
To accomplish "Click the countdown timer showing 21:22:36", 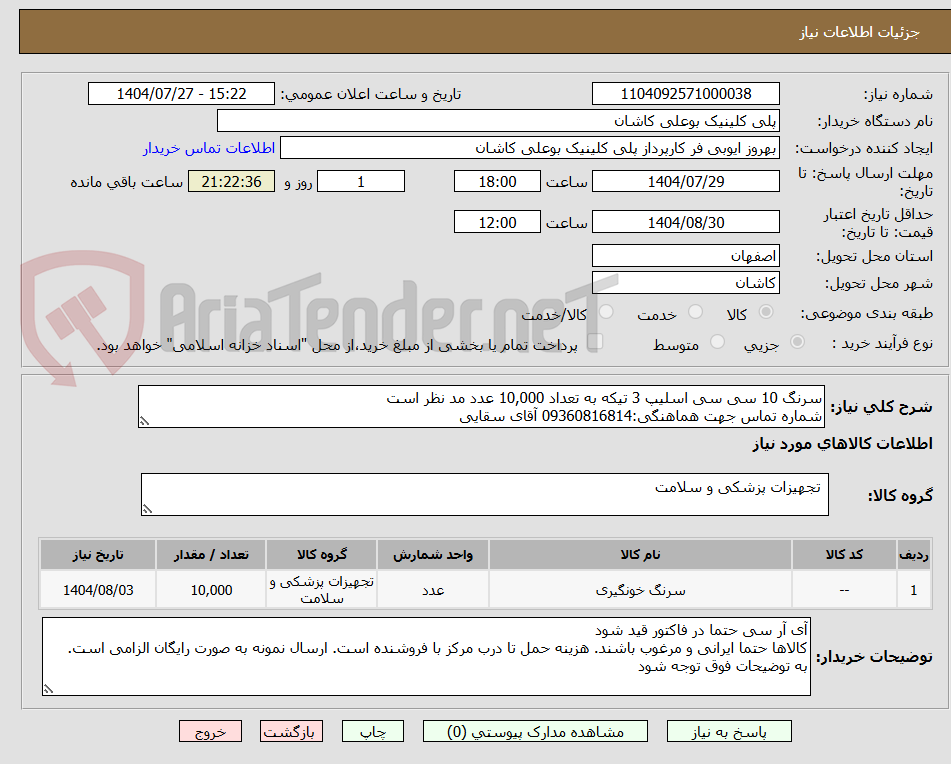I will [x=231, y=181].
